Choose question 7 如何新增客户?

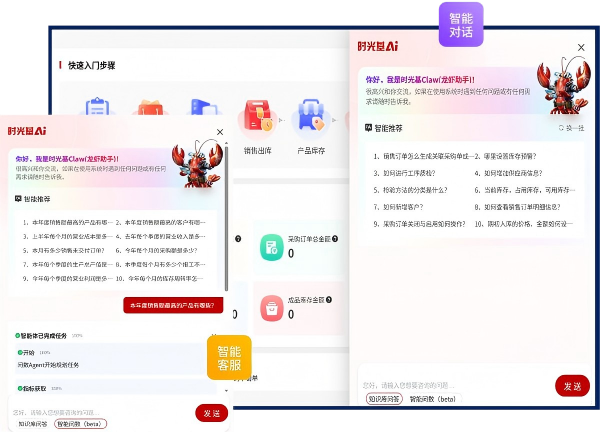click(398, 207)
